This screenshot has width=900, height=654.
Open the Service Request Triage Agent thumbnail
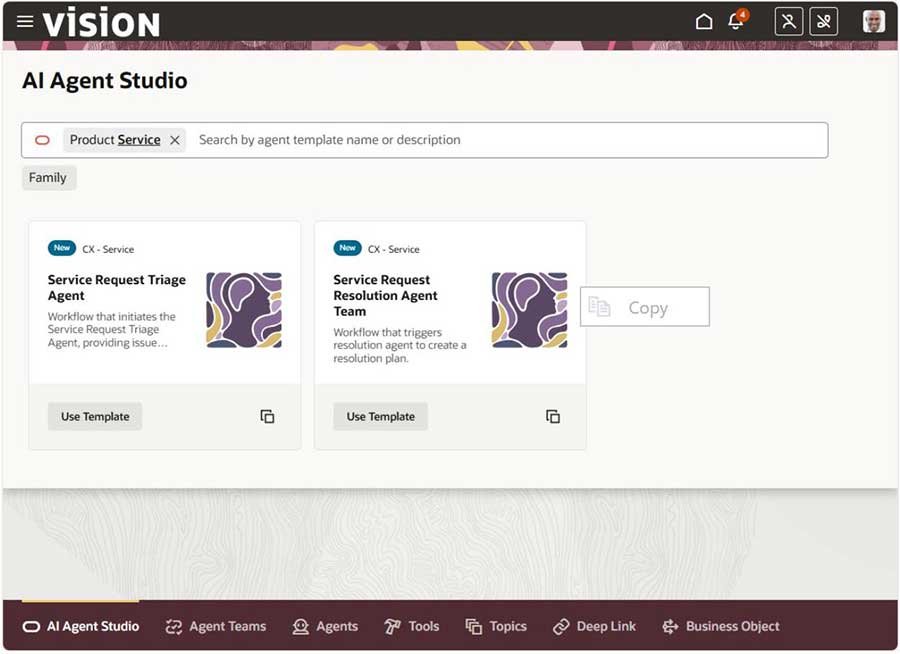pyautogui.click(x=244, y=310)
